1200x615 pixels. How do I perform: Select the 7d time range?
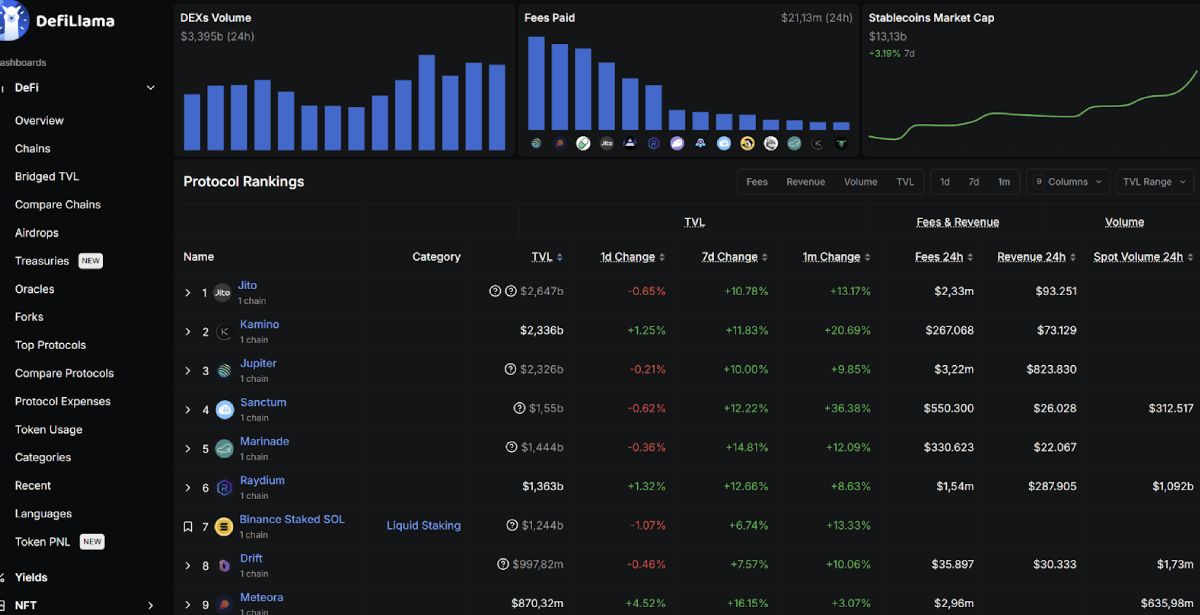(x=974, y=182)
